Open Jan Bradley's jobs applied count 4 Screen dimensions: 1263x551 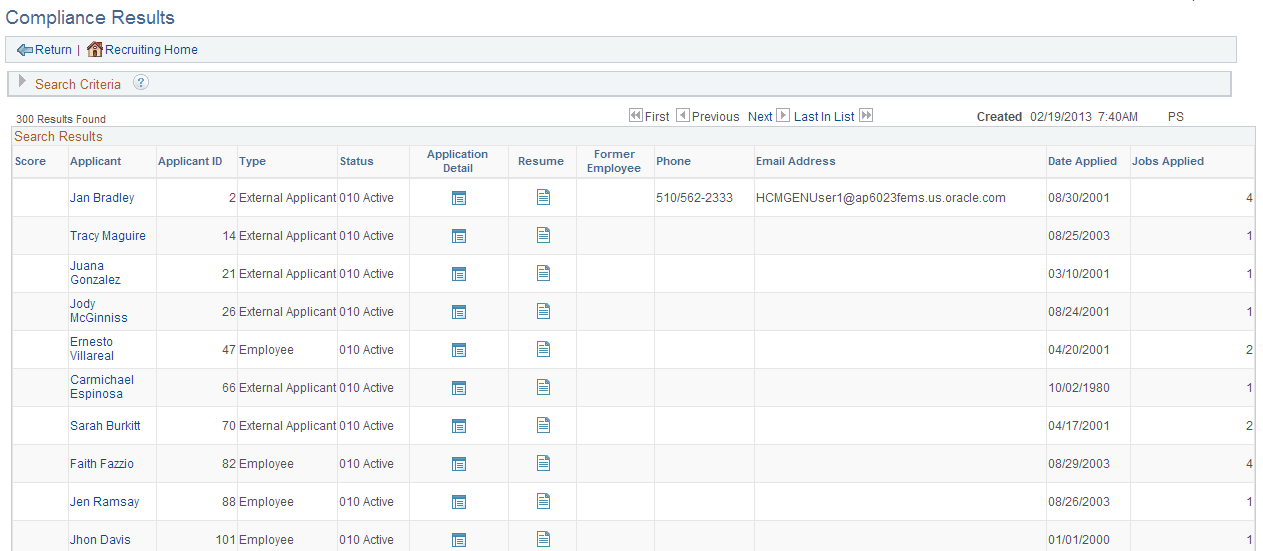[1249, 198]
